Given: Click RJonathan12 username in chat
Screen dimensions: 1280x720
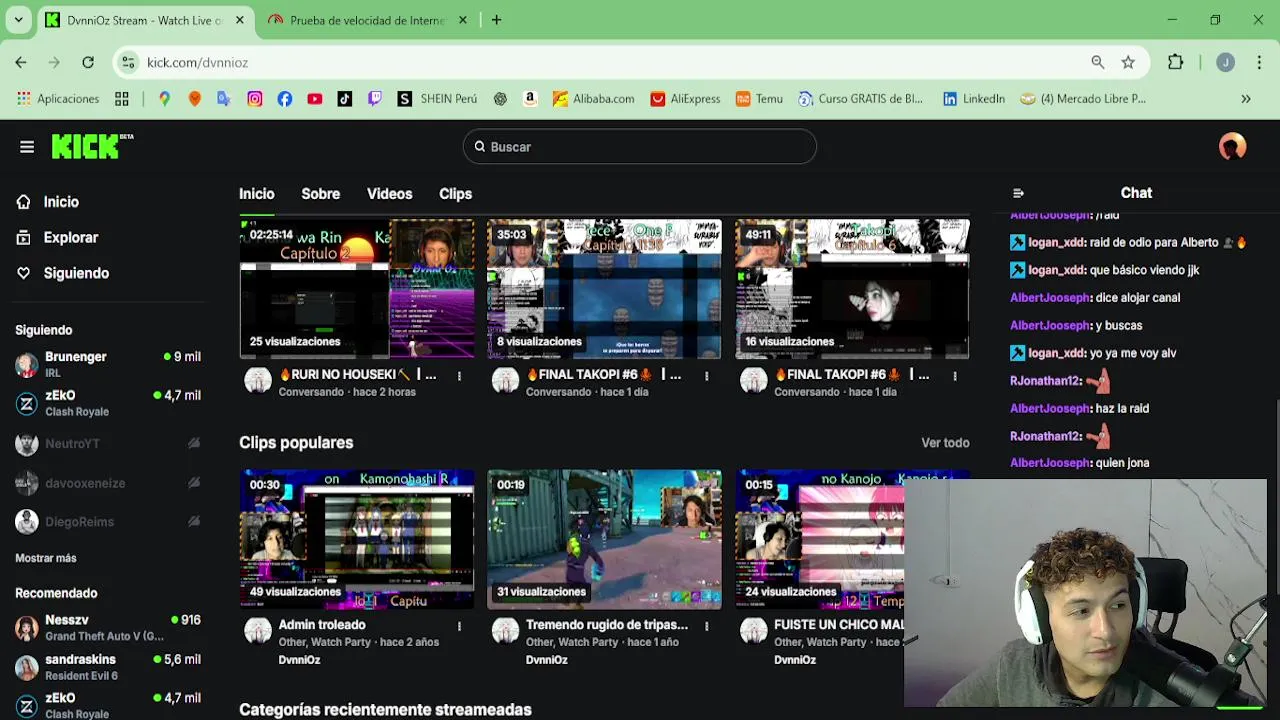Looking at the screenshot, I should point(1045,381).
